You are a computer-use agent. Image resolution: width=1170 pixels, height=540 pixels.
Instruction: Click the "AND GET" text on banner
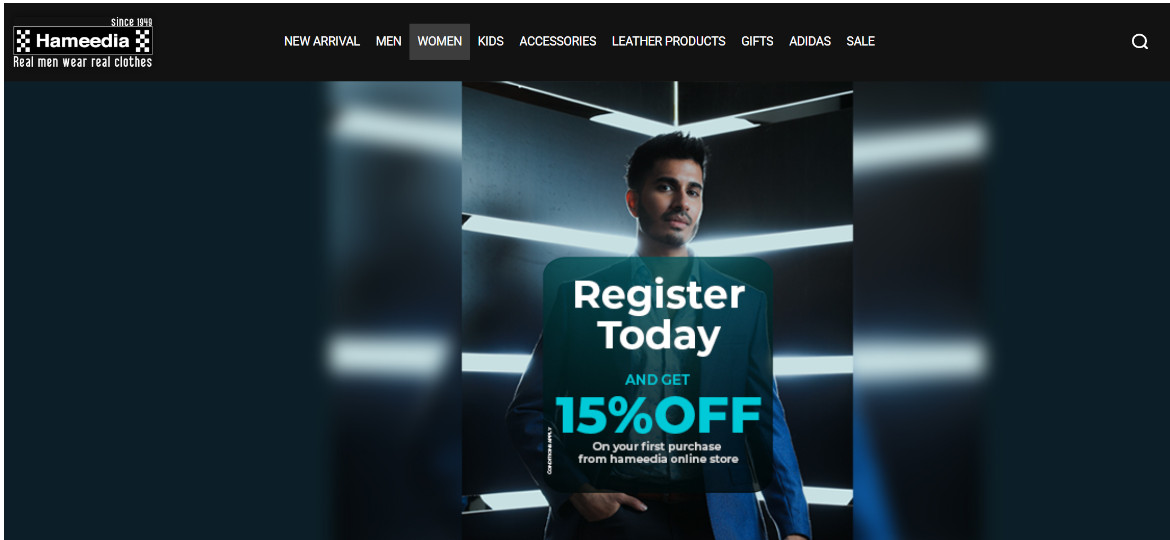tap(657, 380)
